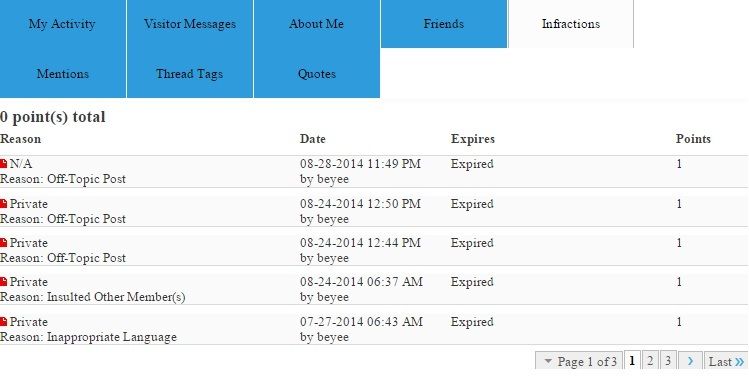The width and height of the screenshot is (749, 390).
Task: Open the Visitor Messages tab
Action: [190, 24]
